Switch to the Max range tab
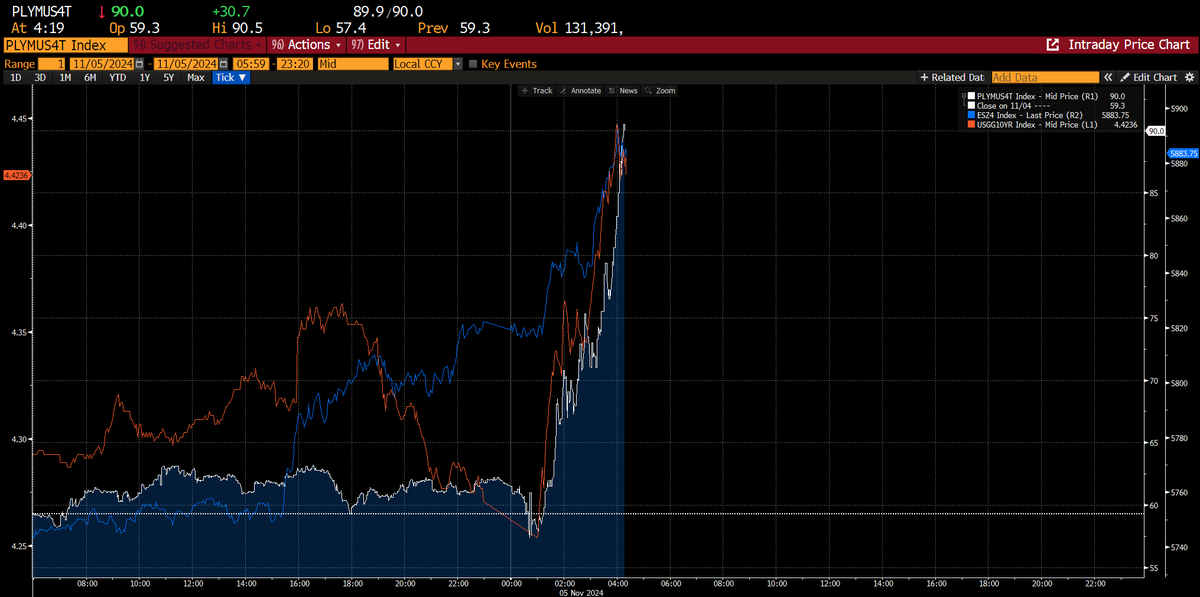The width and height of the screenshot is (1200, 597). 196,77
